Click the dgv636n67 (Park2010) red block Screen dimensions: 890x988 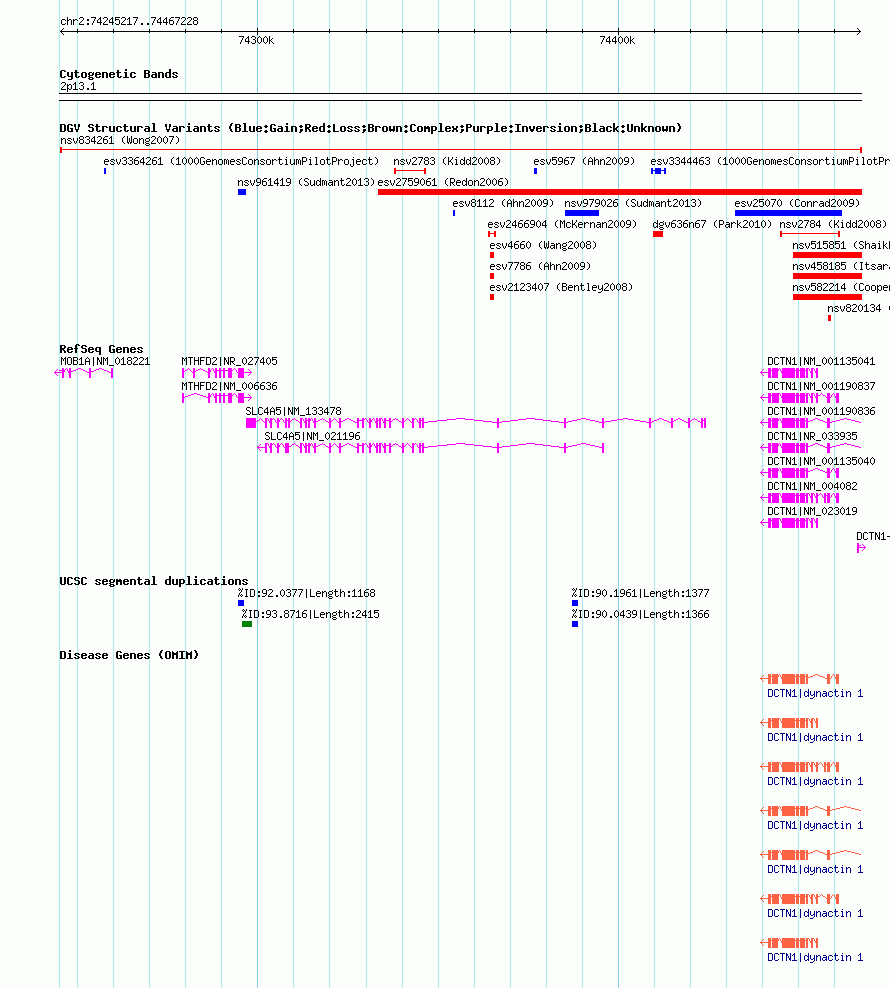point(658,234)
